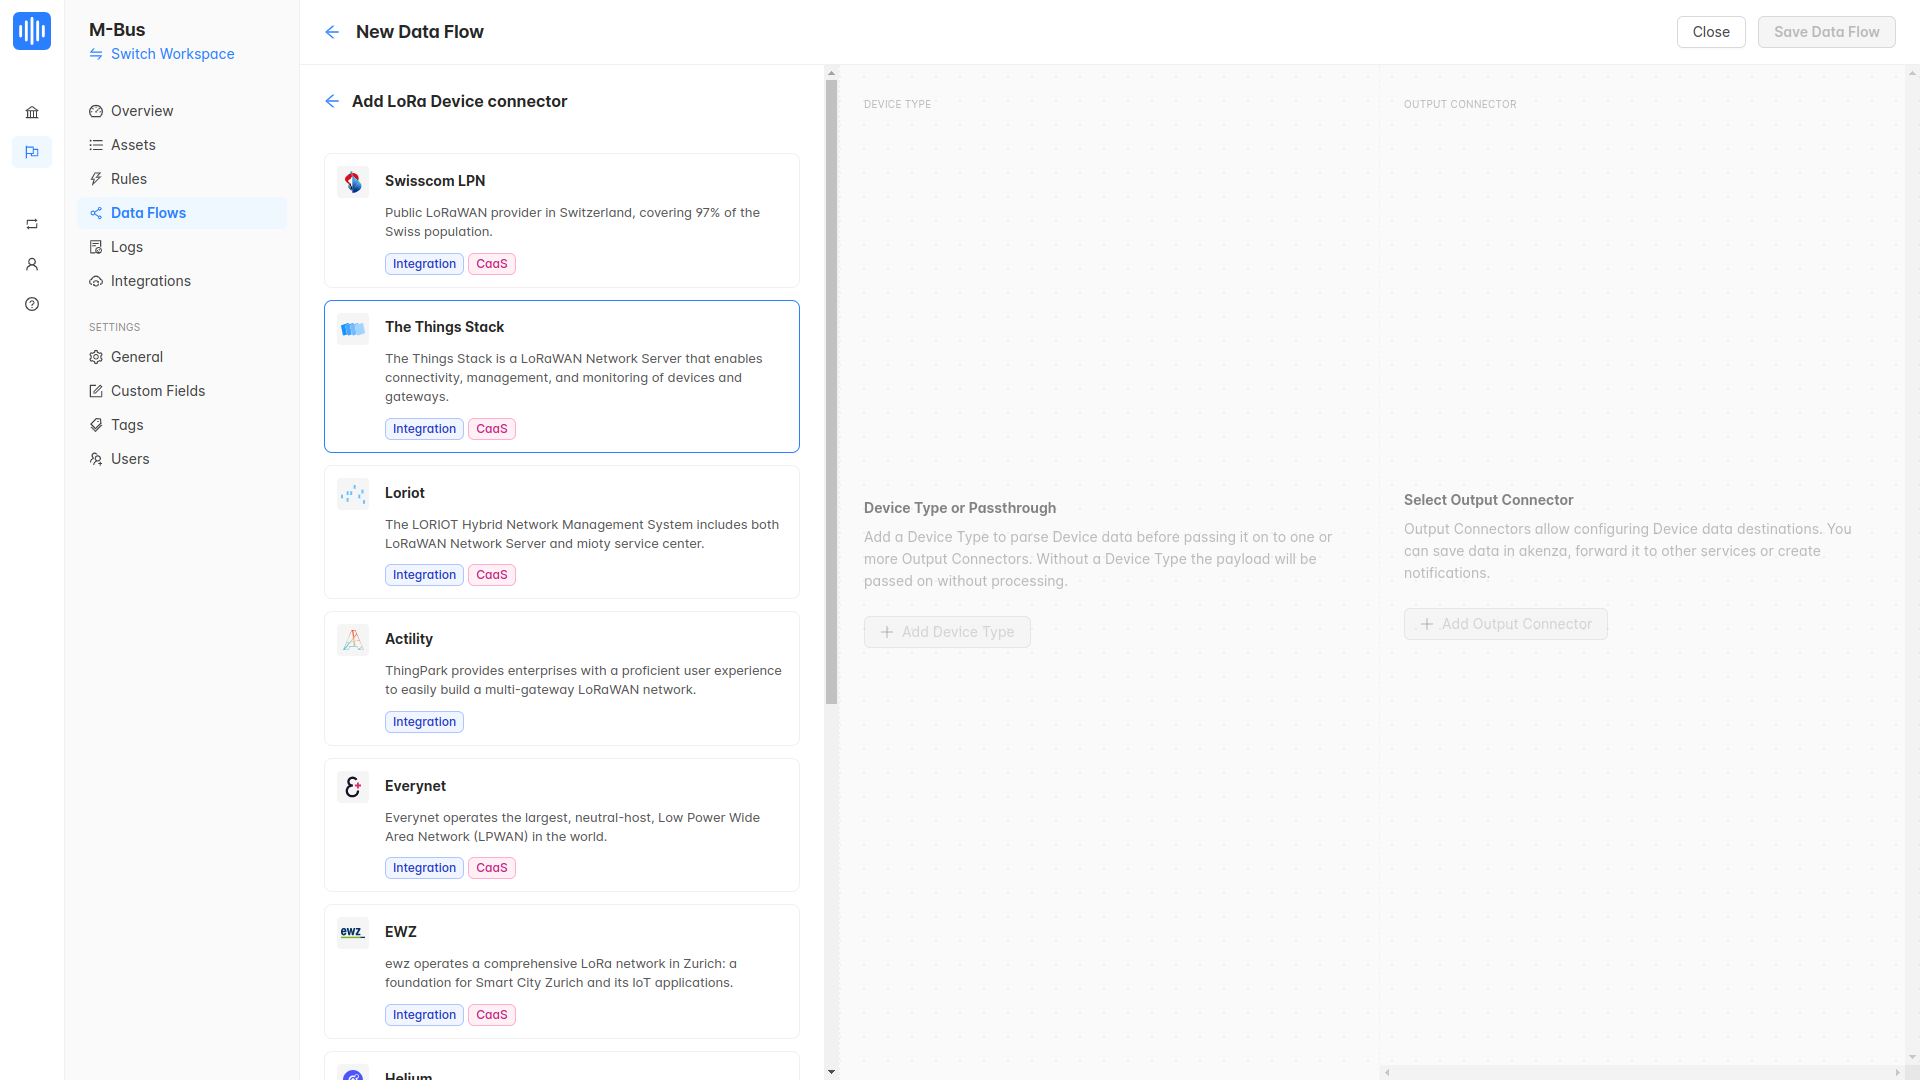The height and width of the screenshot is (1080, 1920).
Task: Click the help question mark icon
Action: [x=32, y=304]
